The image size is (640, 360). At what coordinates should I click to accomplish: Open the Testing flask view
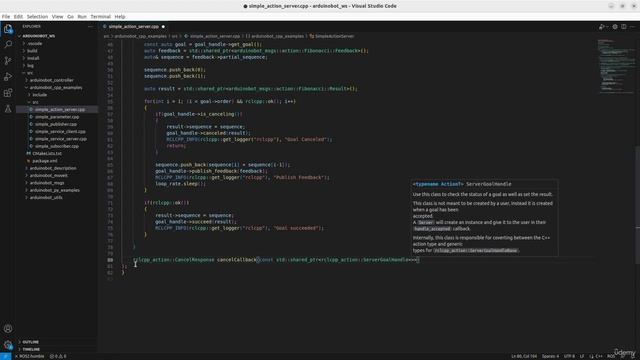(8, 109)
